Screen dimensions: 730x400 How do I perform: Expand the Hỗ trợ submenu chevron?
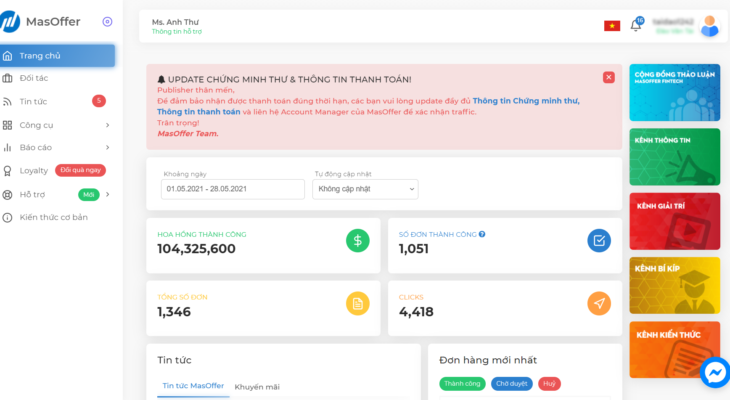click(x=108, y=194)
